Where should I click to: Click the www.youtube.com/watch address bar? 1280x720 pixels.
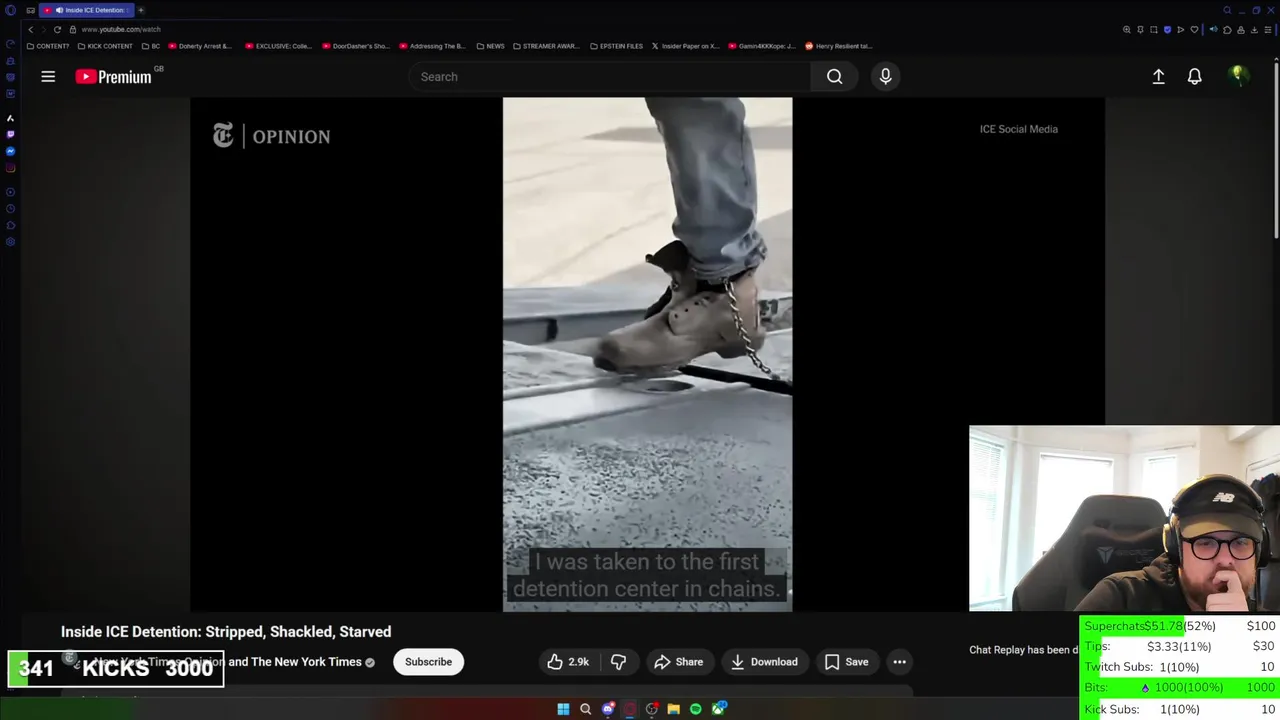click(120, 29)
